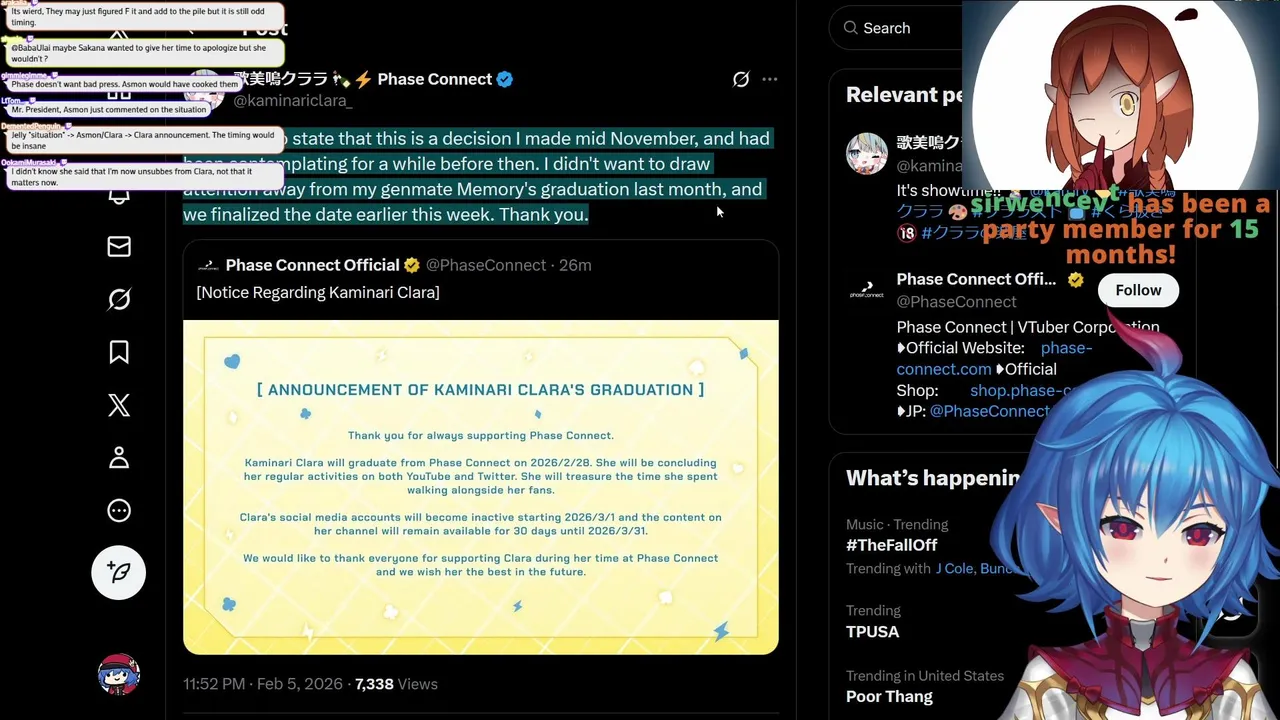
Task: Follow Phase Connect Official account
Action: tap(1138, 290)
